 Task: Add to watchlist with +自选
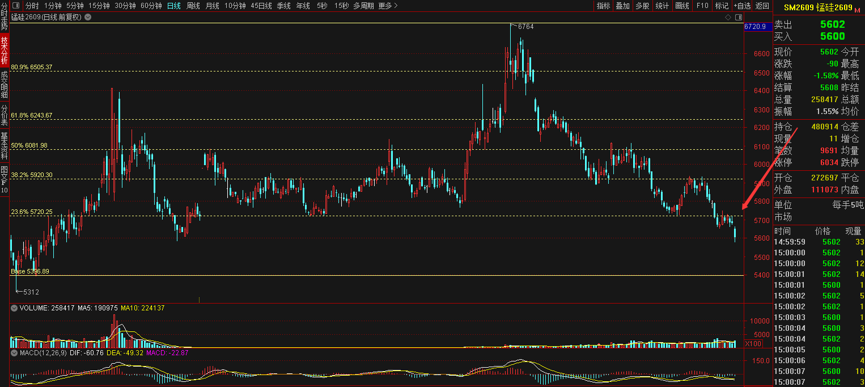[x=742, y=6]
